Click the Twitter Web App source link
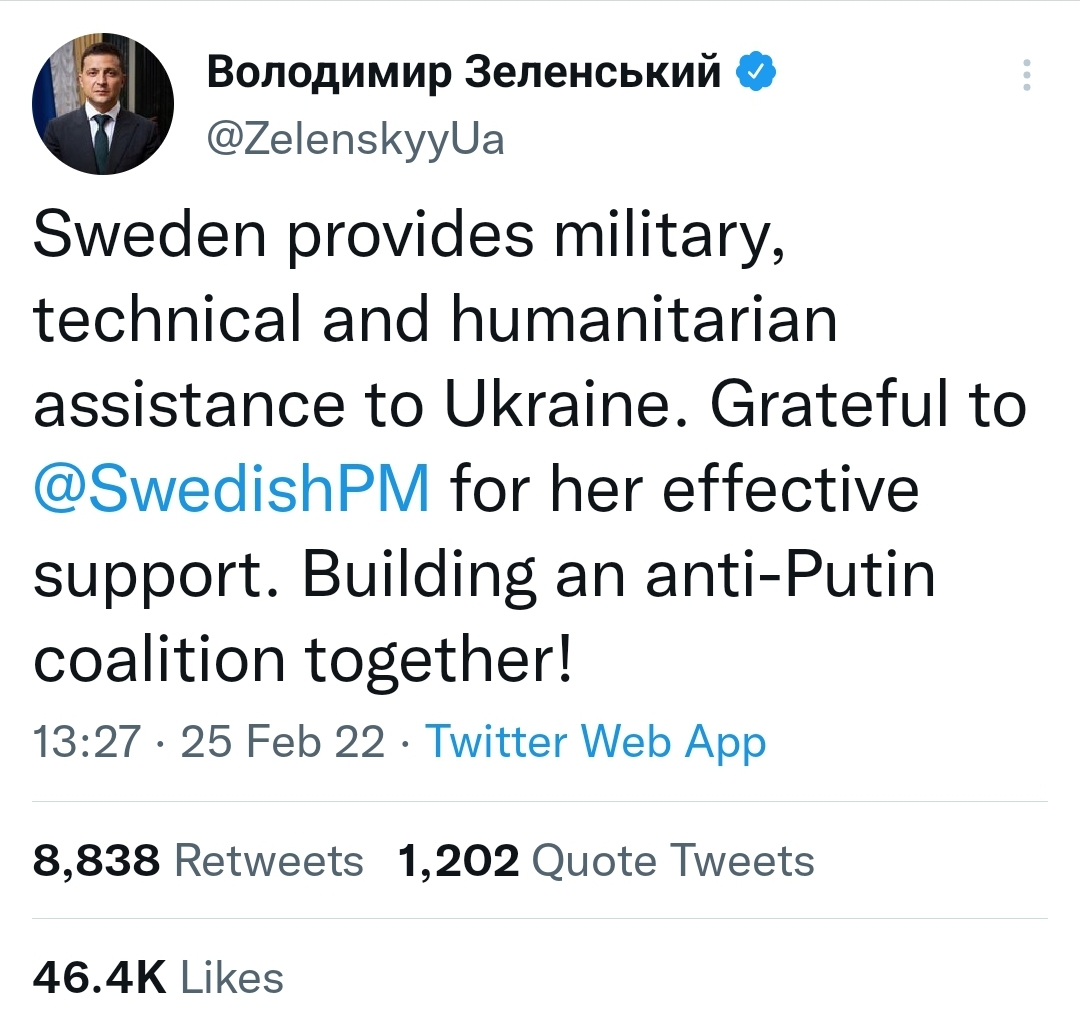This screenshot has height=1024, width=1080. [x=596, y=742]
